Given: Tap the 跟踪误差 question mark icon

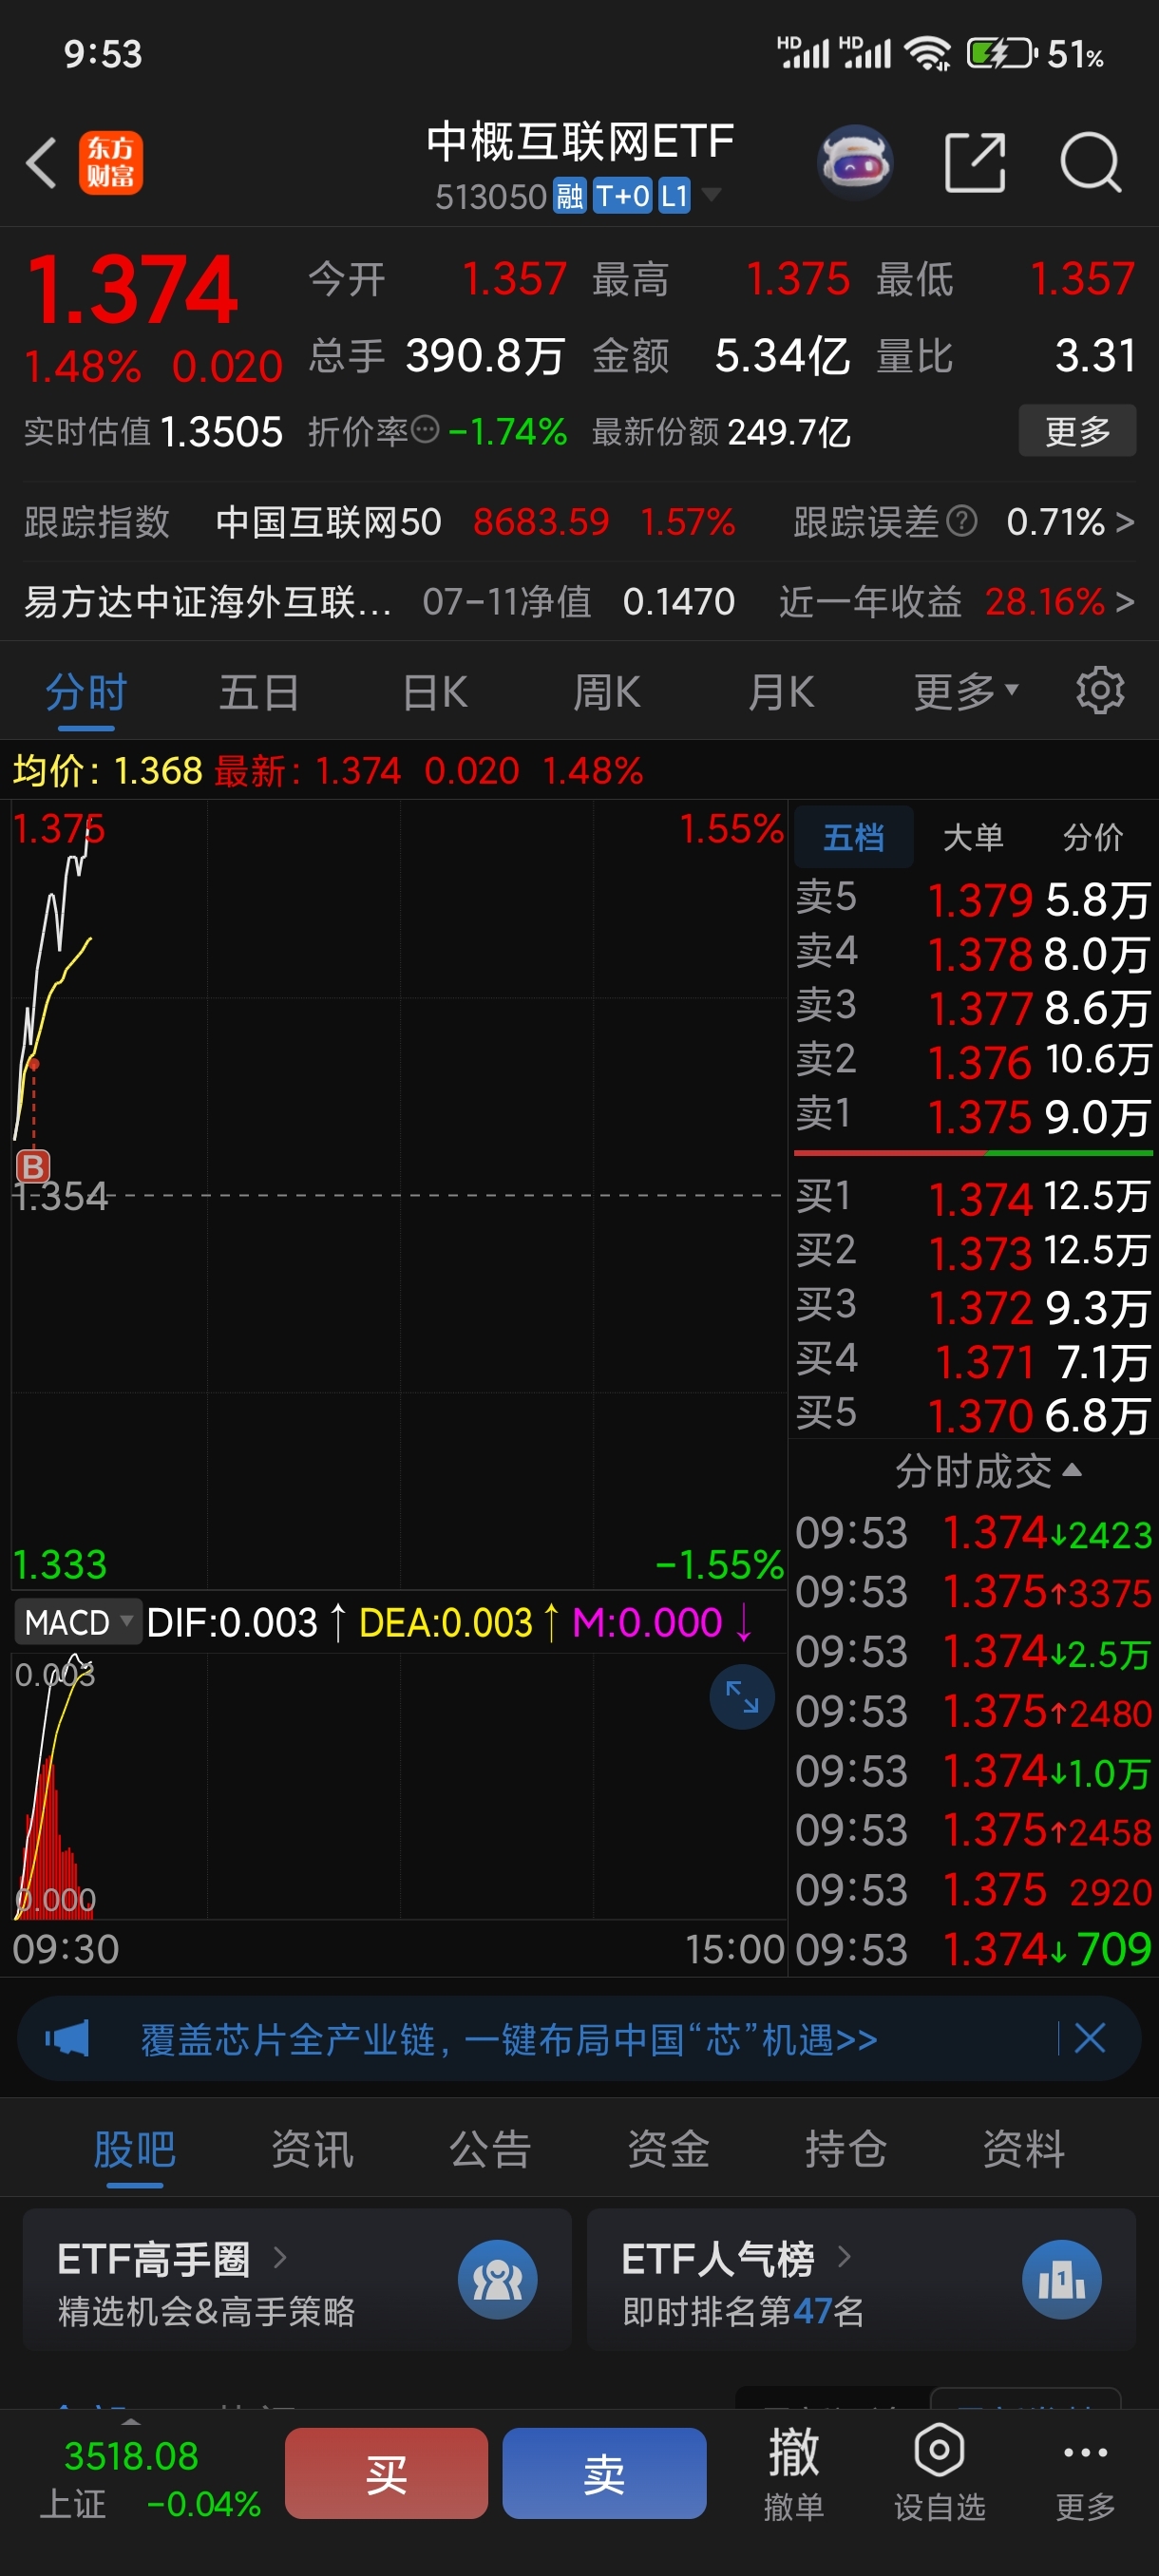Looking at the screenshot, I should pos(961,521).
